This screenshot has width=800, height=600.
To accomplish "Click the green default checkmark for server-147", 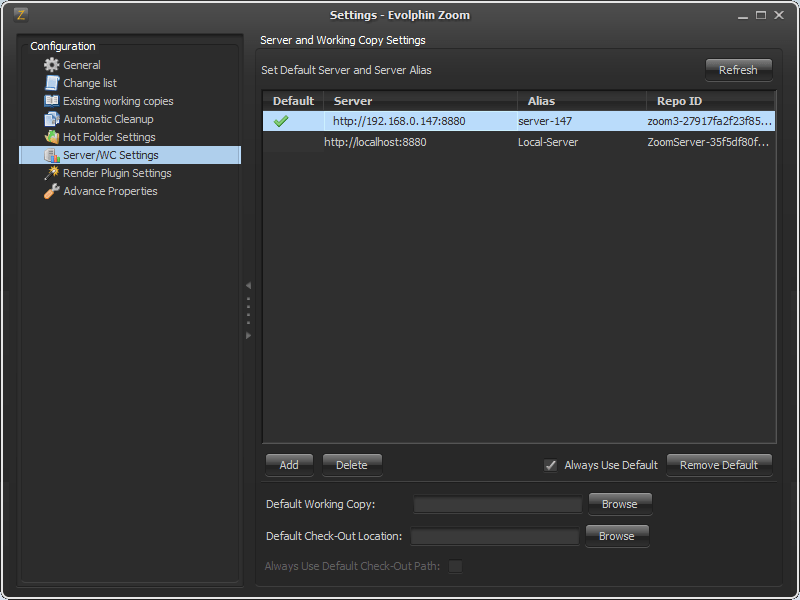I will click(281, 121).
